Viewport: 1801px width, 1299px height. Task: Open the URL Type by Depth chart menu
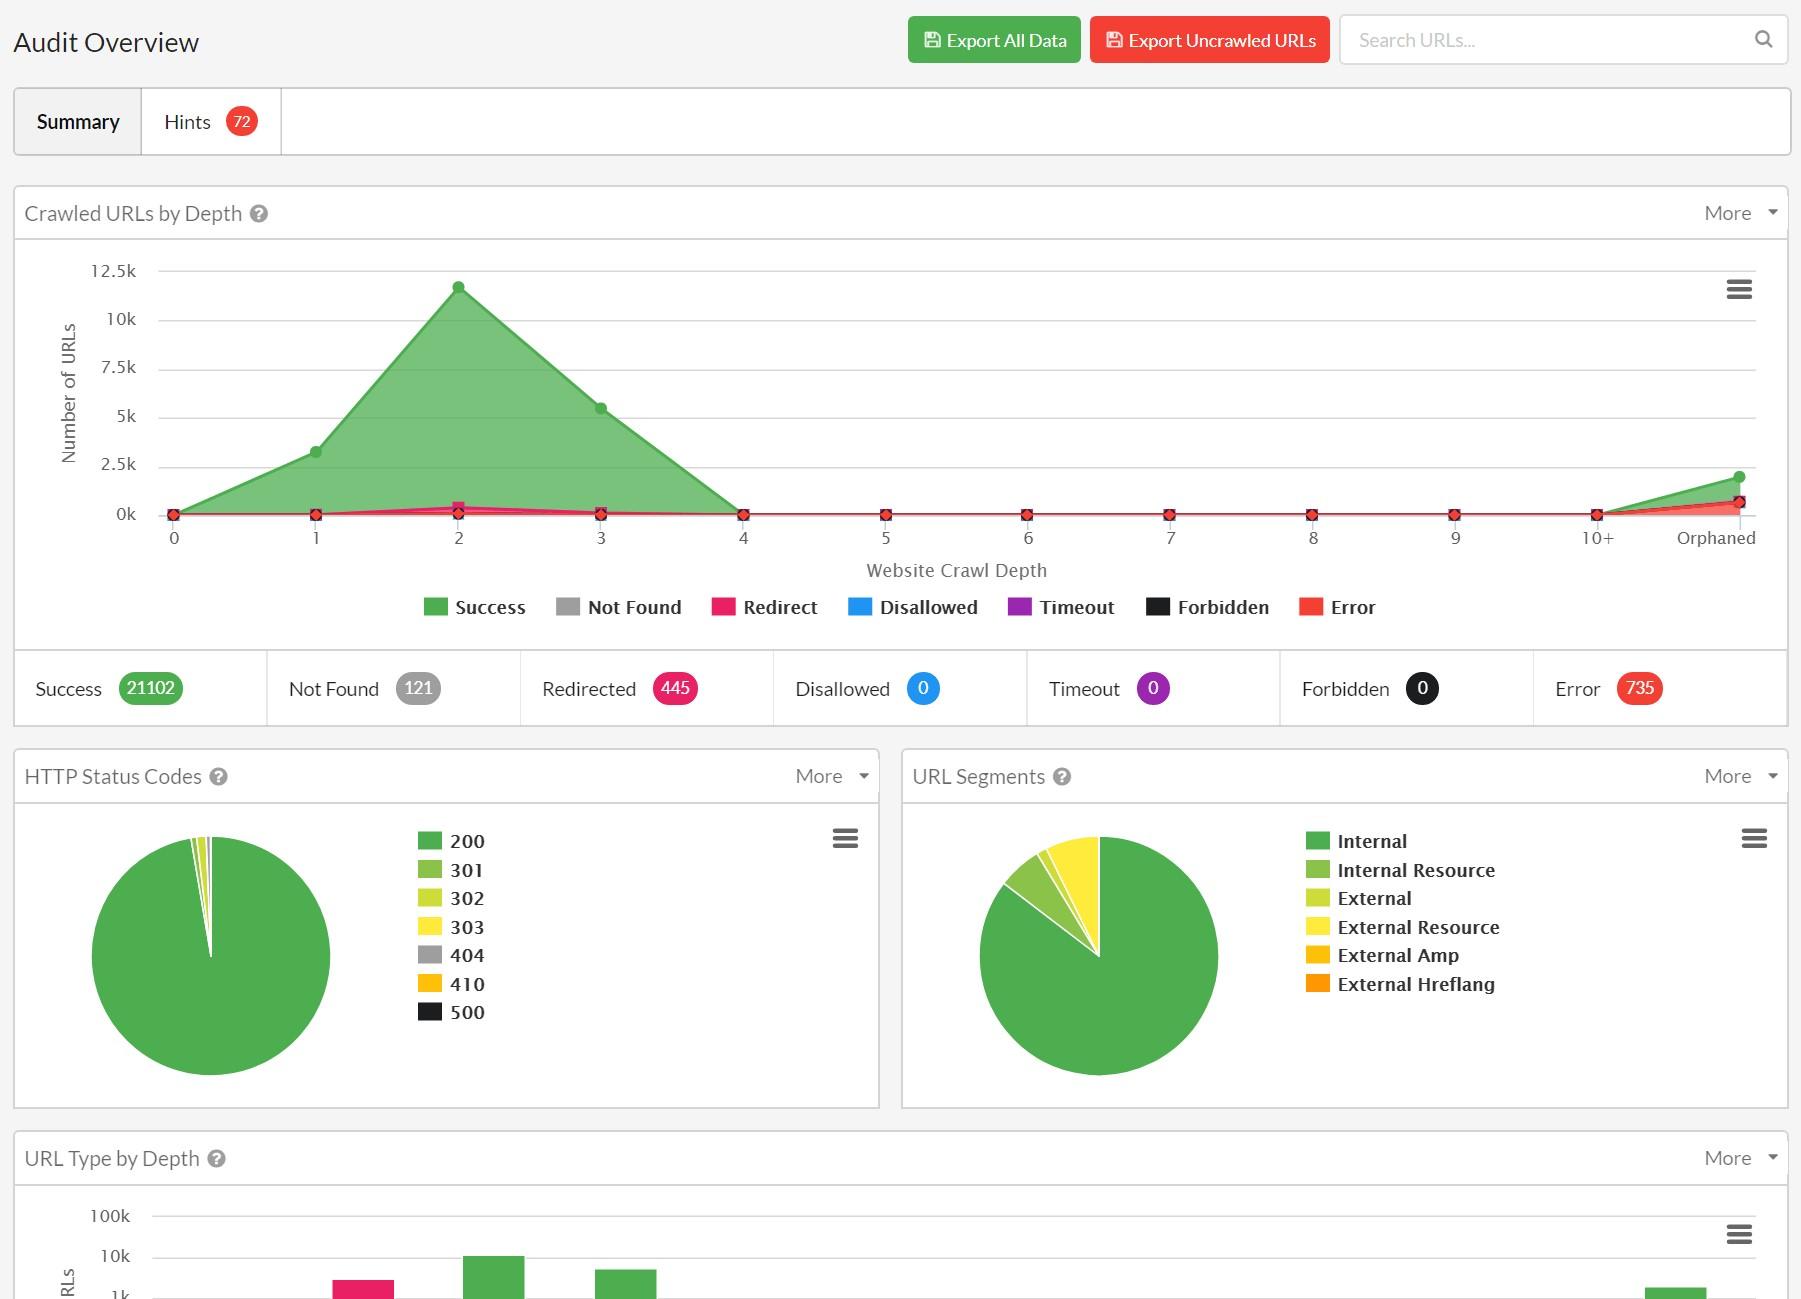coord(1739,1234)
